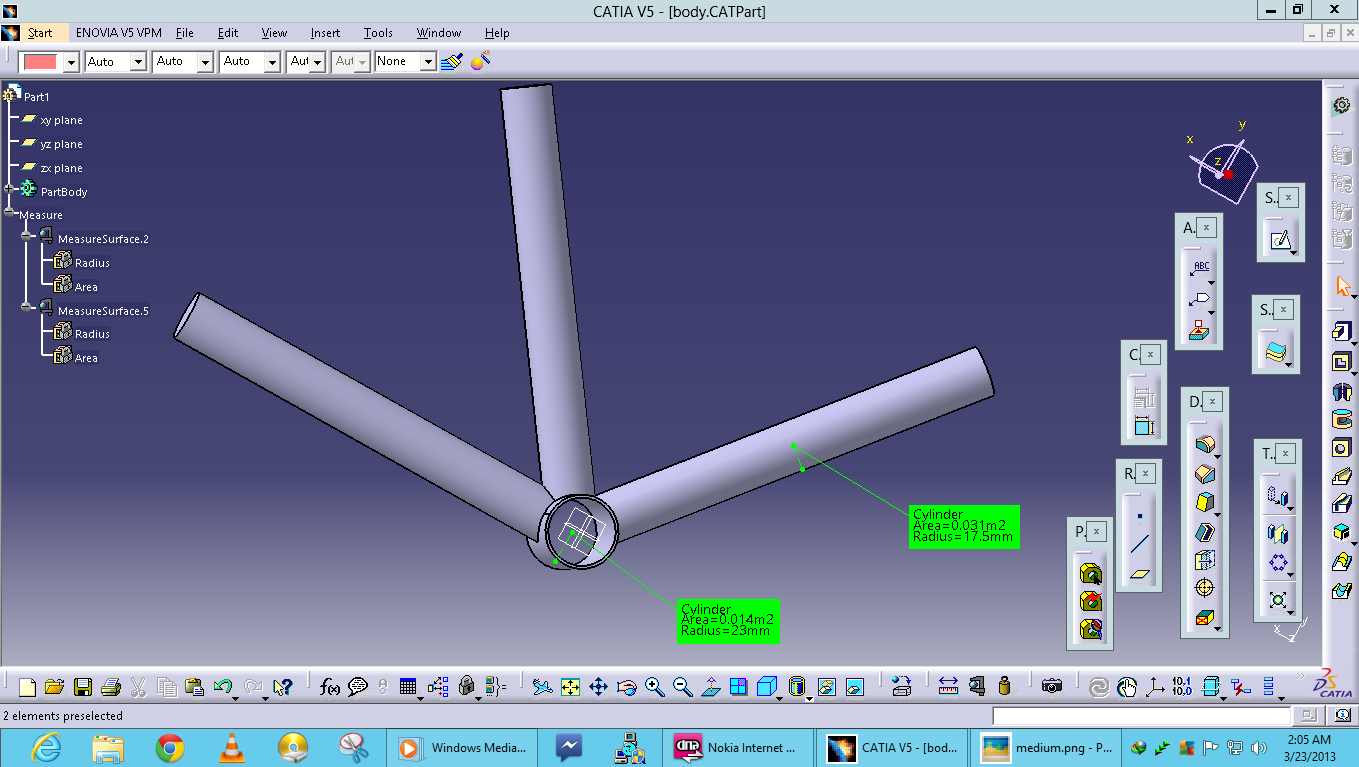Click the Measure Item icon
The image size is (1359, 767).
977,687
